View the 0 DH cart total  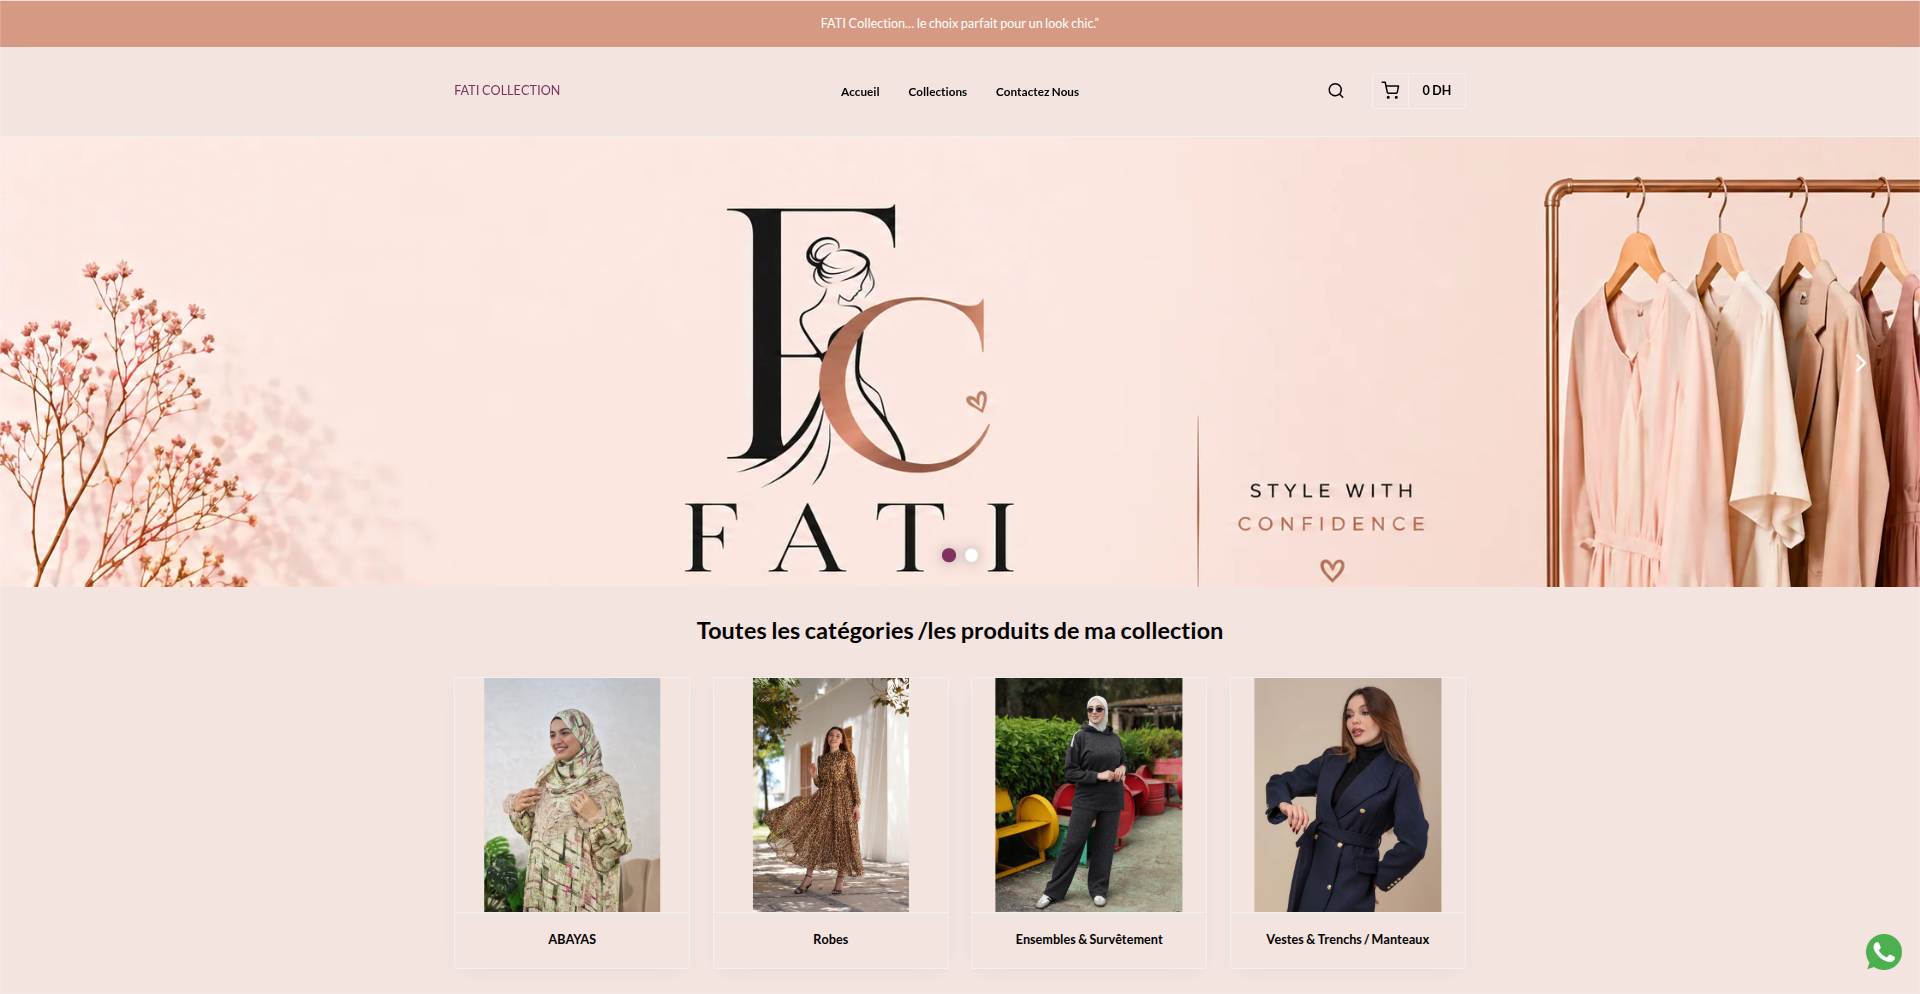pos(1436,91)
